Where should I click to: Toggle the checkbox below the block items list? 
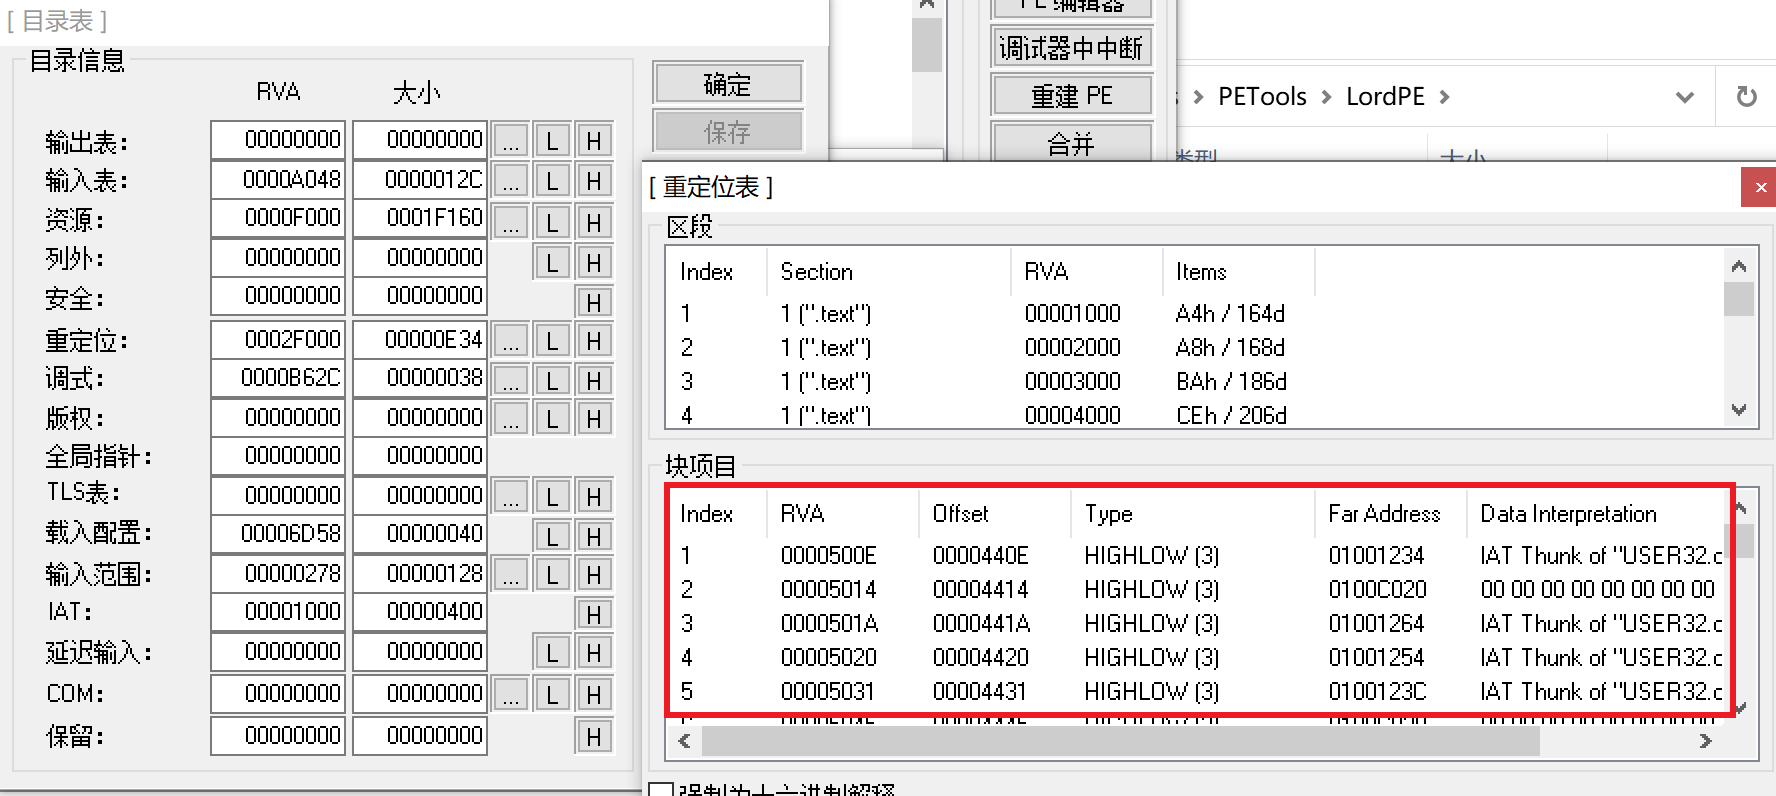click(x=660, y=790)
